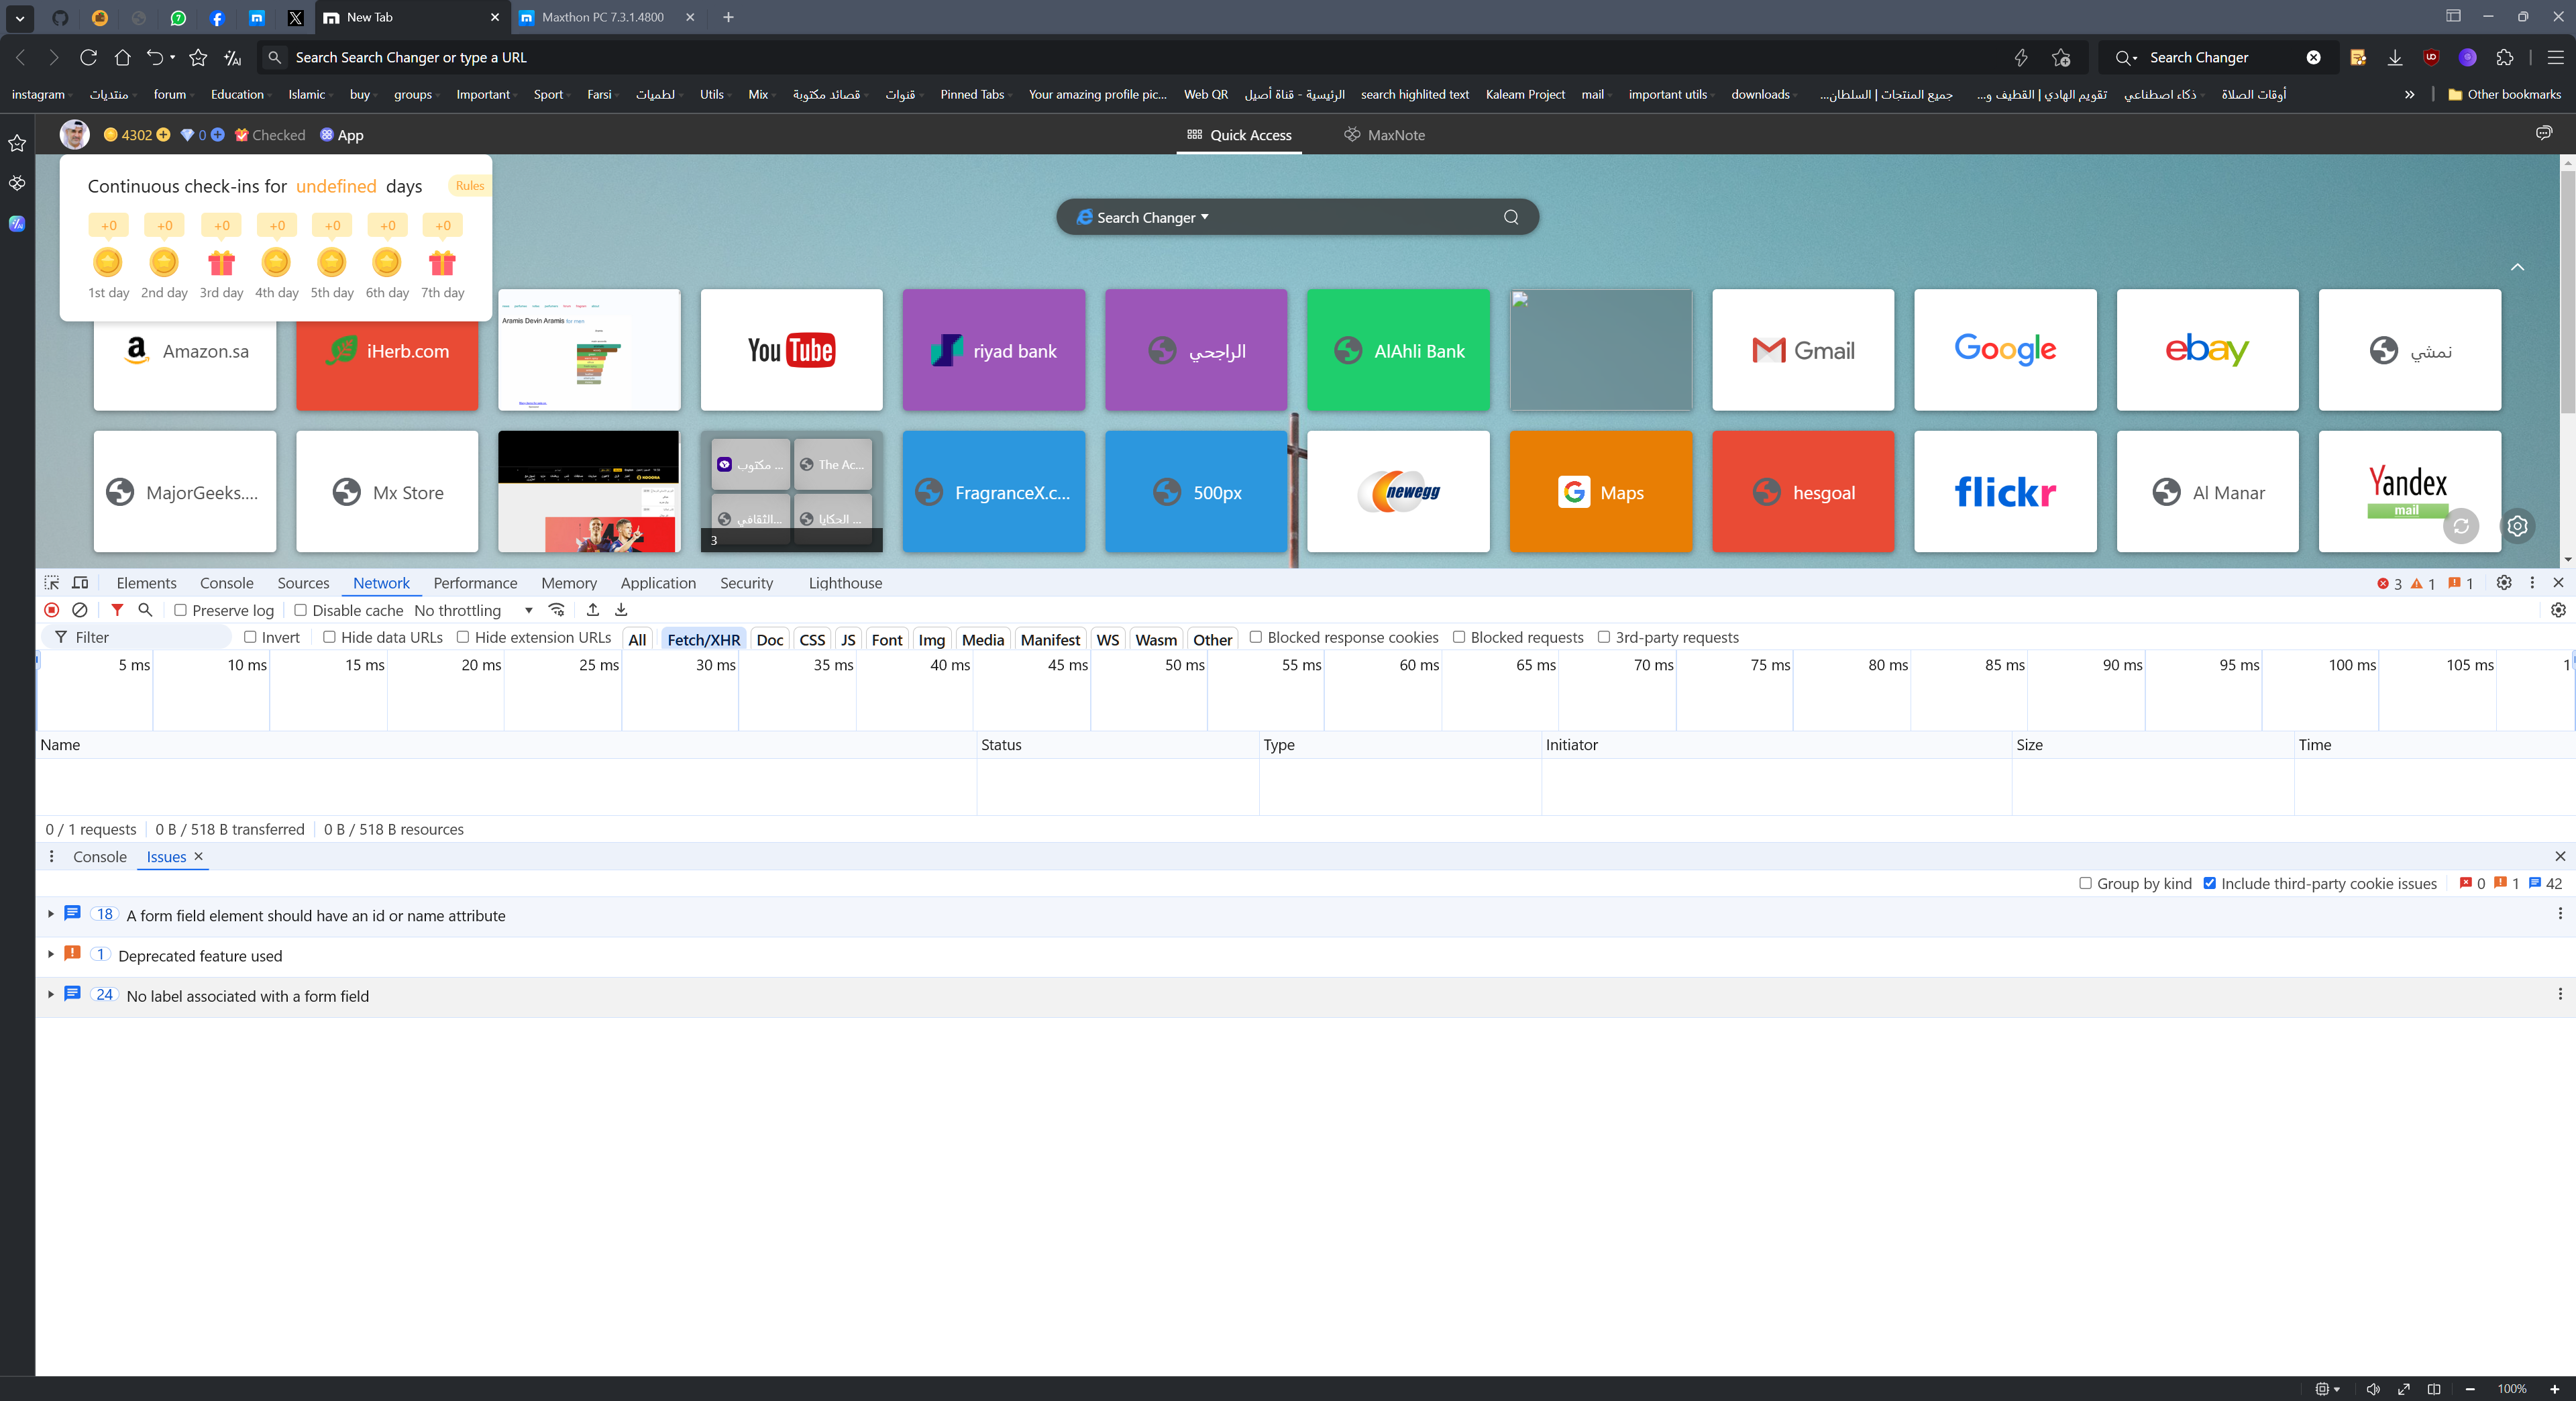Enable the Disable cache checkbox
This screenshot has width=2576, height=1401.
[300, 610]
